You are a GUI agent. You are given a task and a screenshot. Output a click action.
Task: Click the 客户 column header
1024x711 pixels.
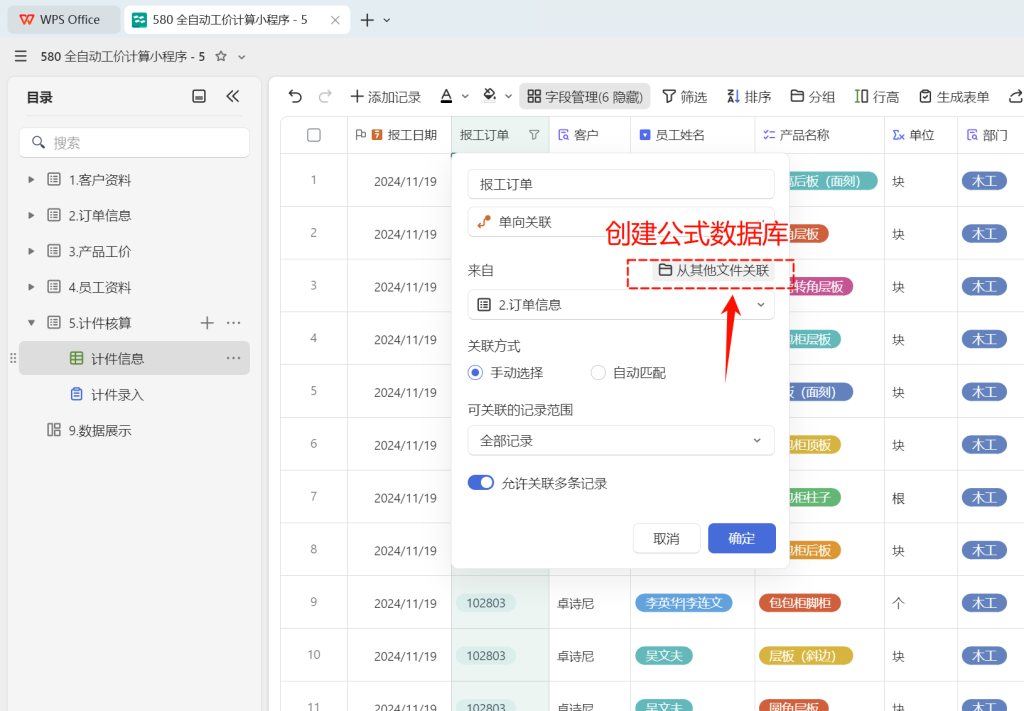click(590, 135)
